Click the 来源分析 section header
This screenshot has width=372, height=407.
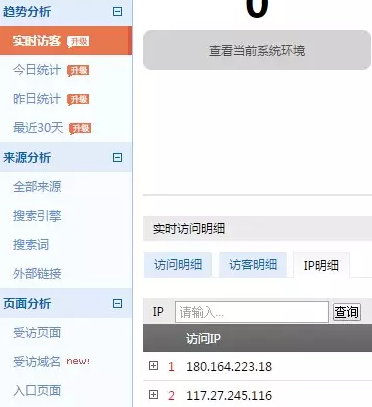click(x=66, y=157)
